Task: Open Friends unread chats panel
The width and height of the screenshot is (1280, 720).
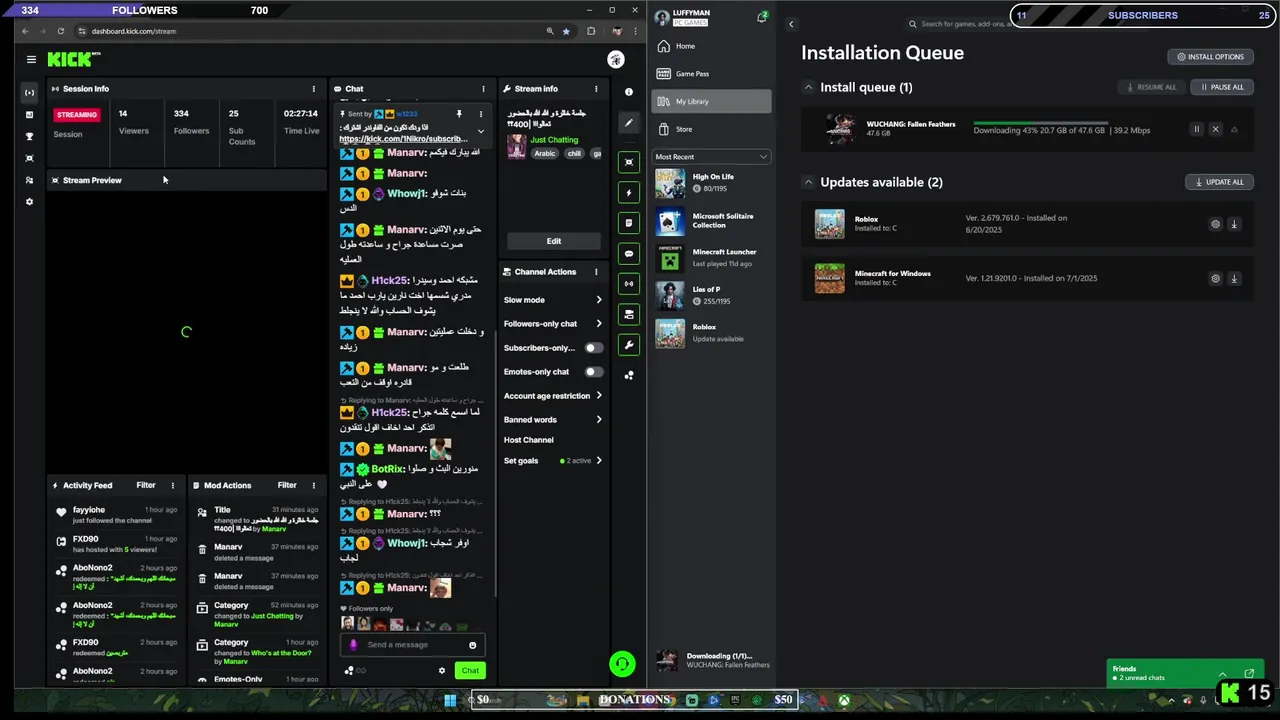Action: pyautogui.click(x=1183, y=673)
